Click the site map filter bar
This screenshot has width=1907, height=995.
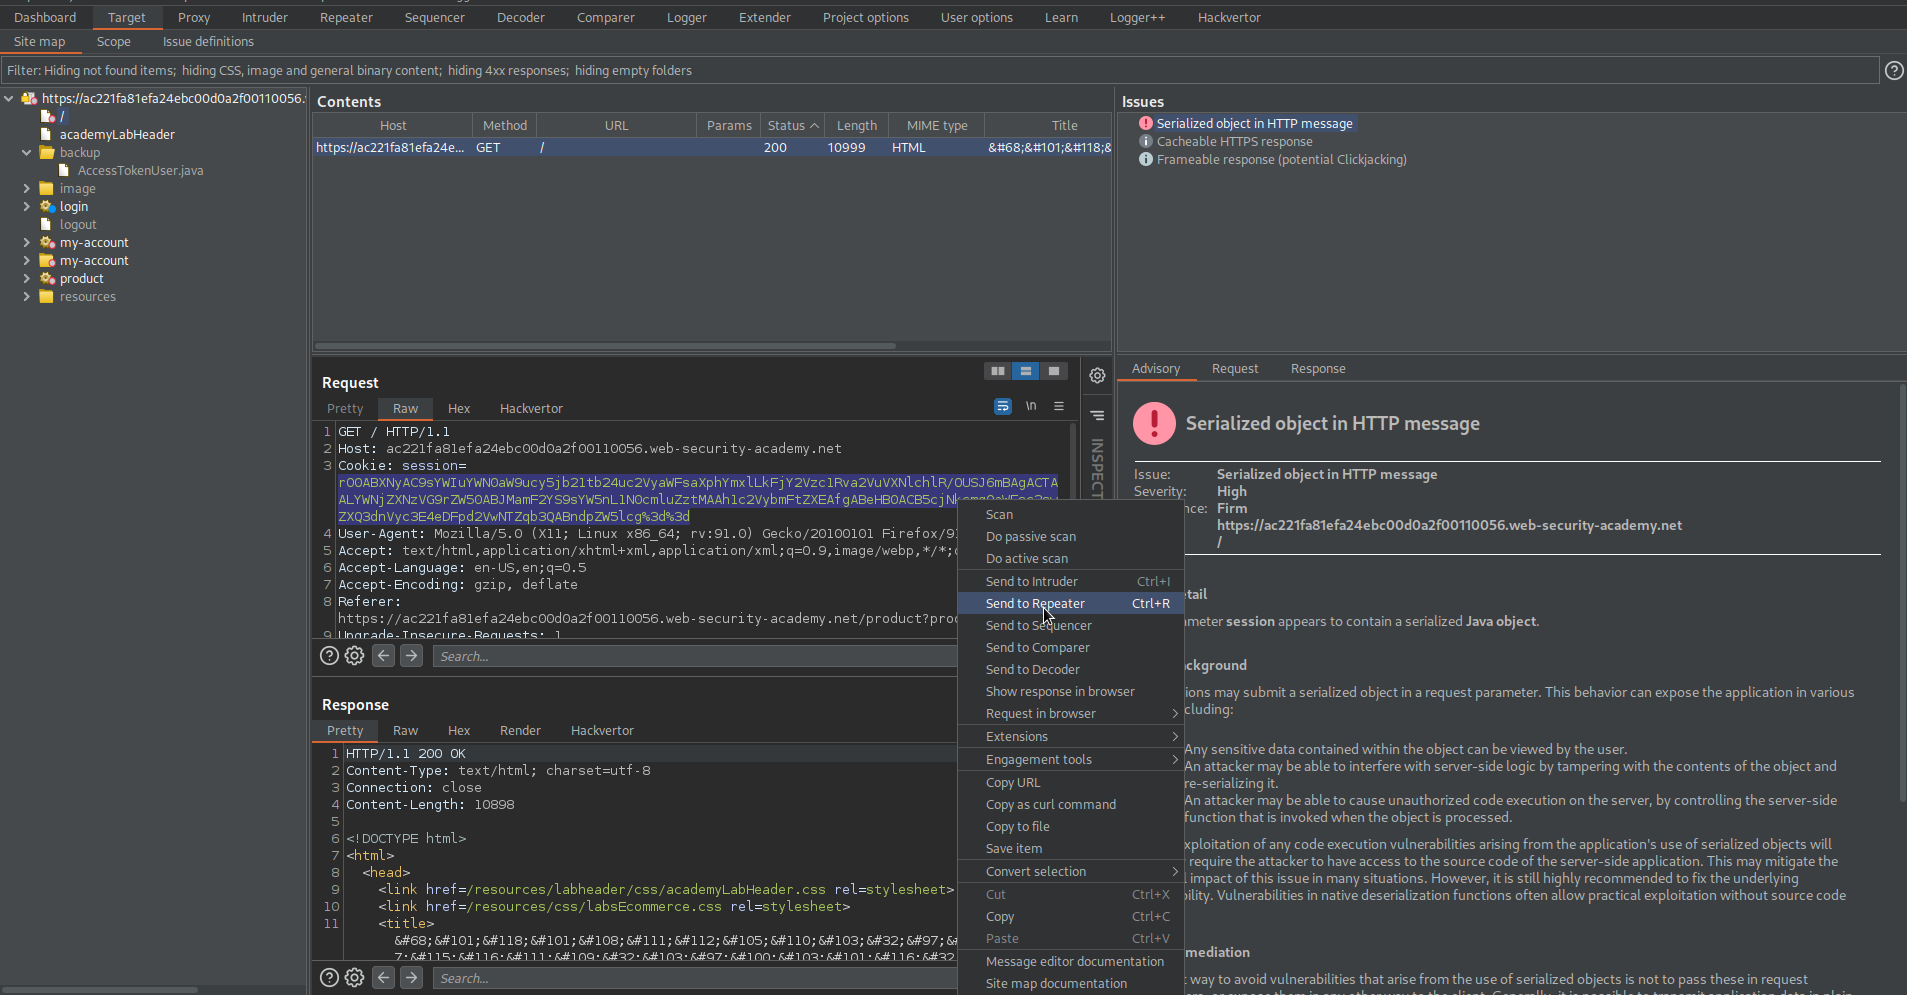[940, 70]
